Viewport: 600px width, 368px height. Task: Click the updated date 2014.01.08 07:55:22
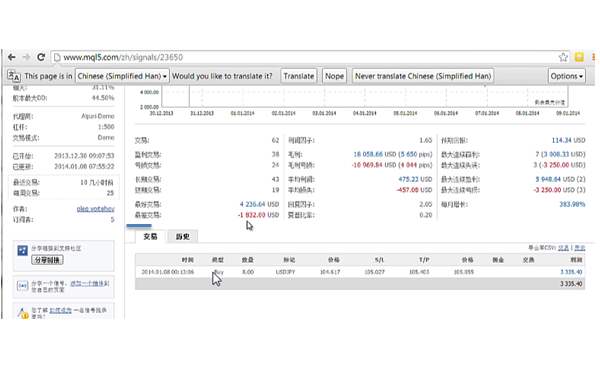[x=84, y=166]
